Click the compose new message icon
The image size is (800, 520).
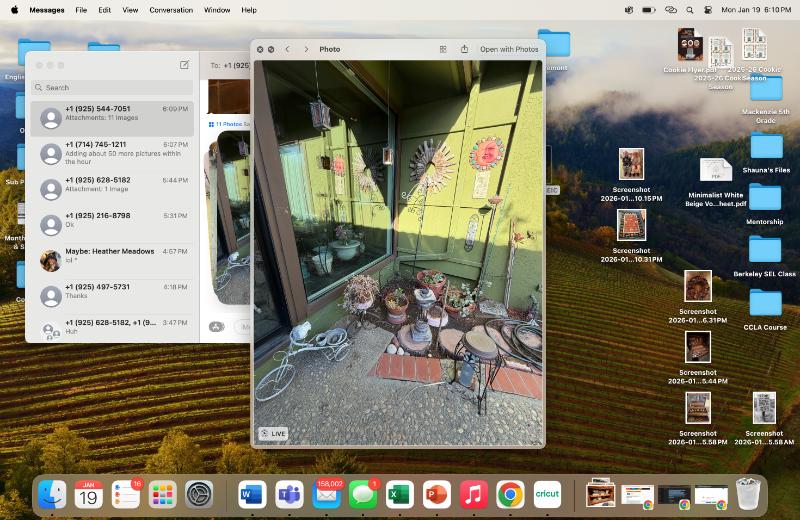coord(184,65)
